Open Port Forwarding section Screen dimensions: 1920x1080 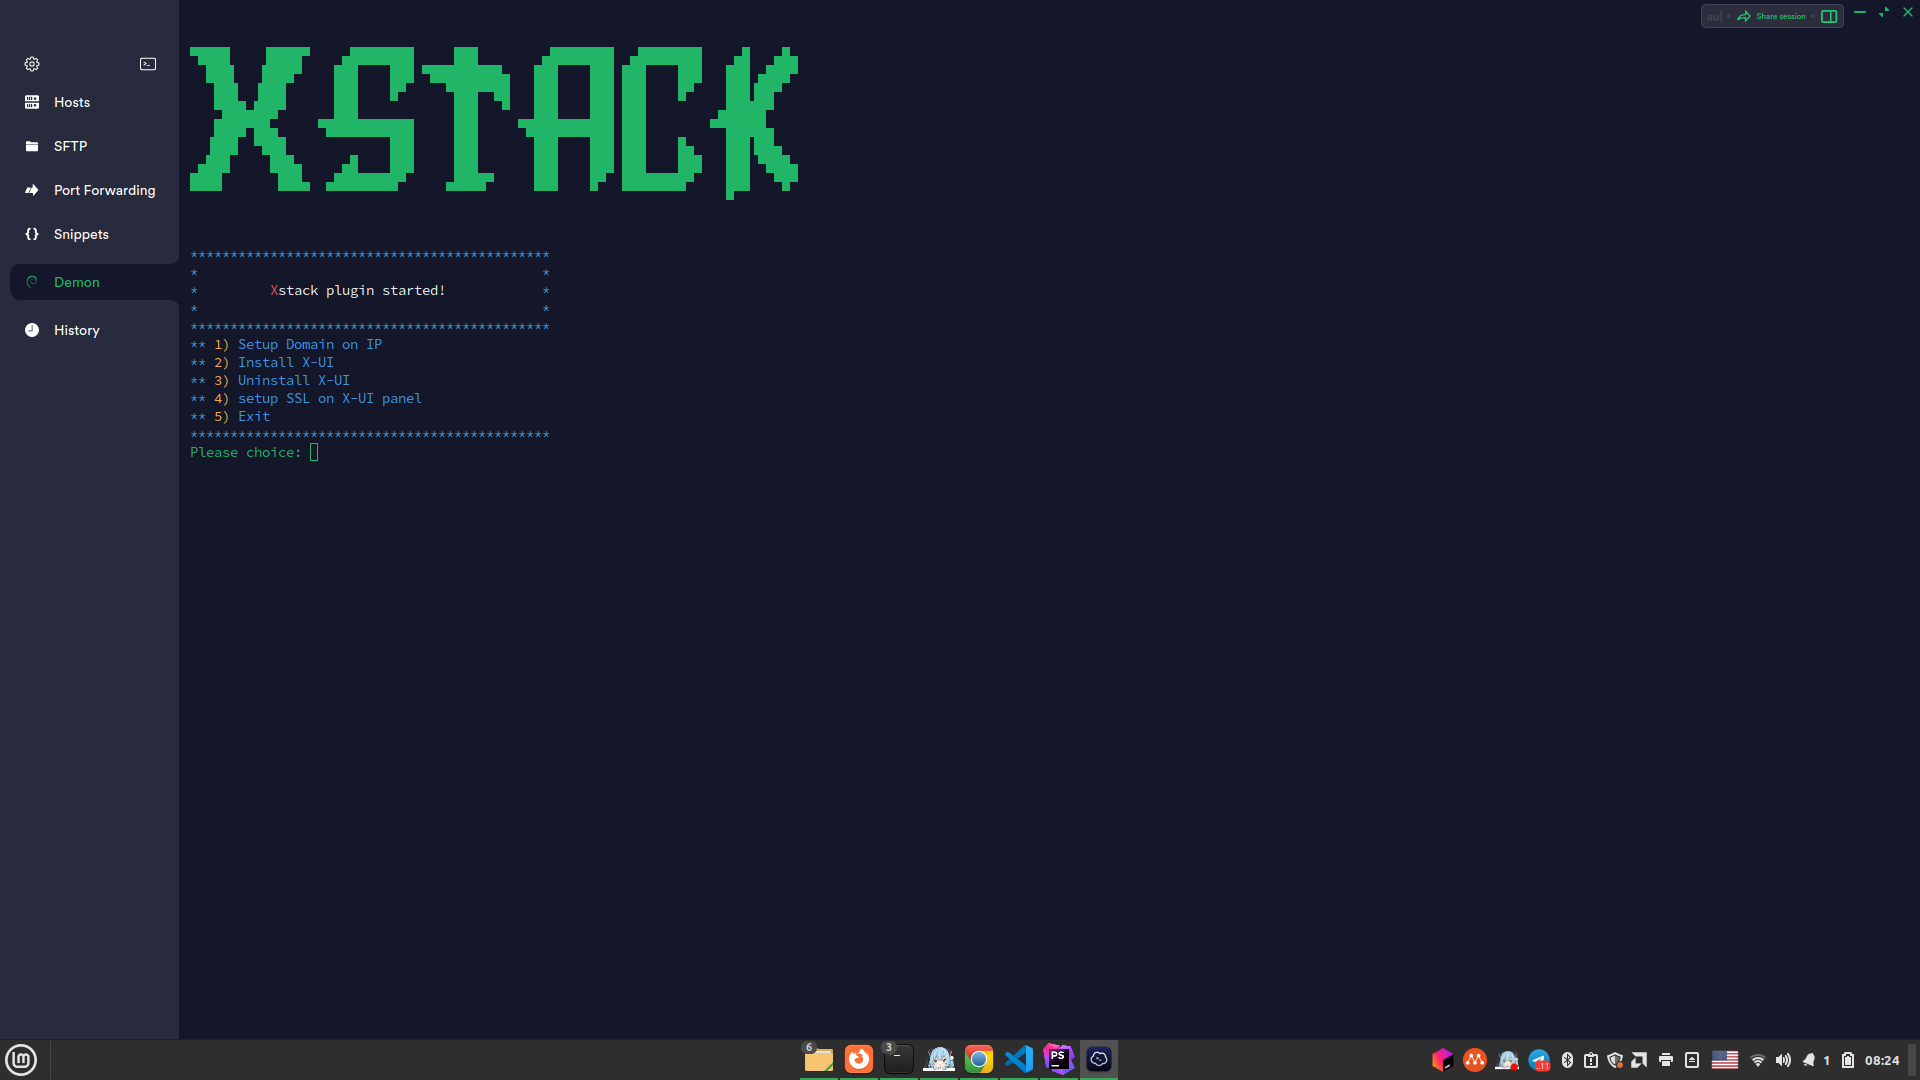(104, 190)
